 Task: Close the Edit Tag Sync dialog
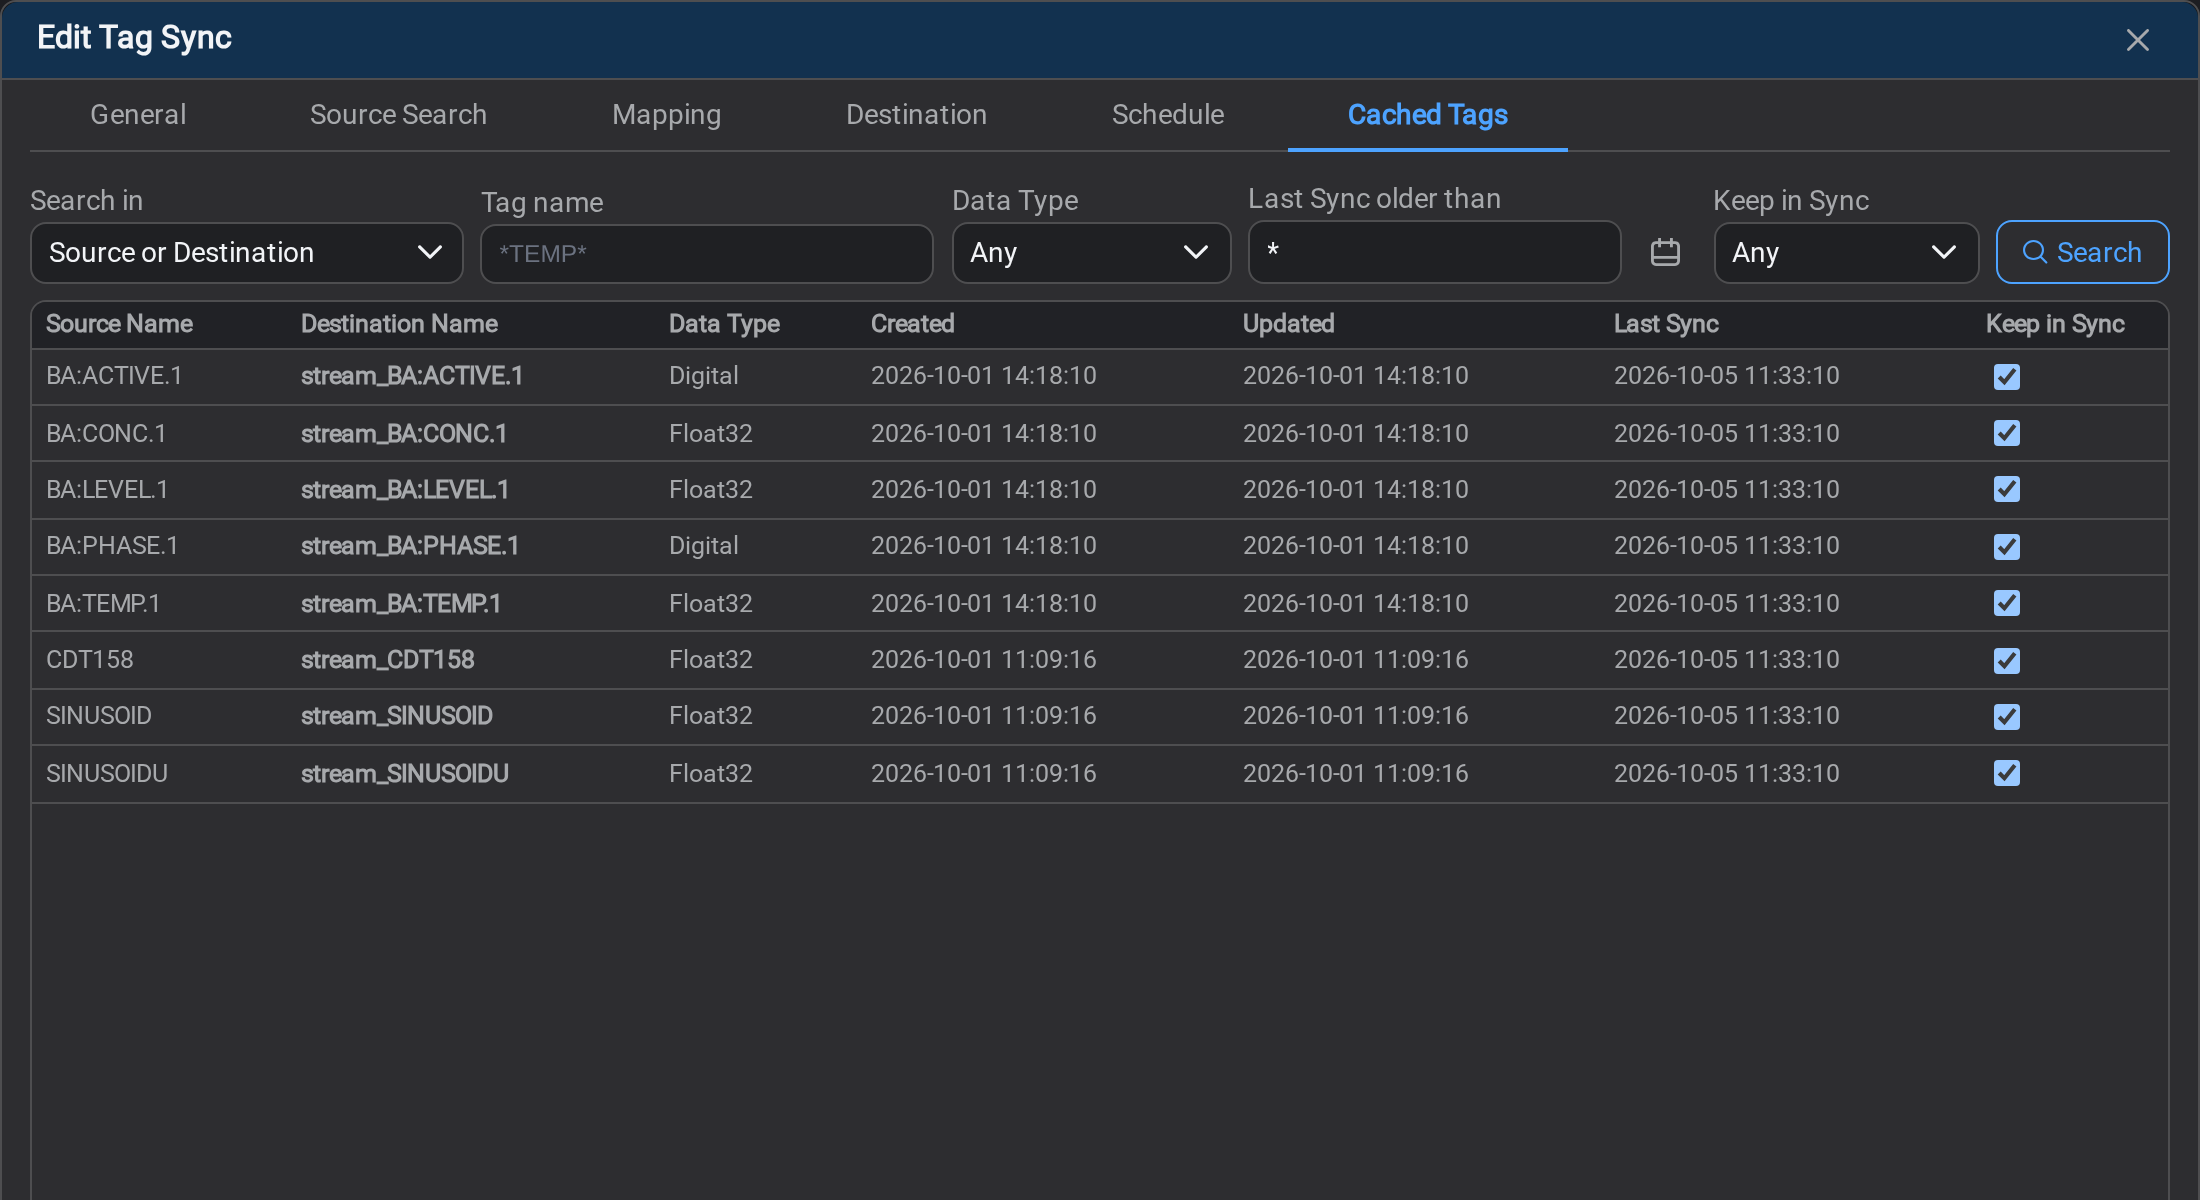(2137, 40)
